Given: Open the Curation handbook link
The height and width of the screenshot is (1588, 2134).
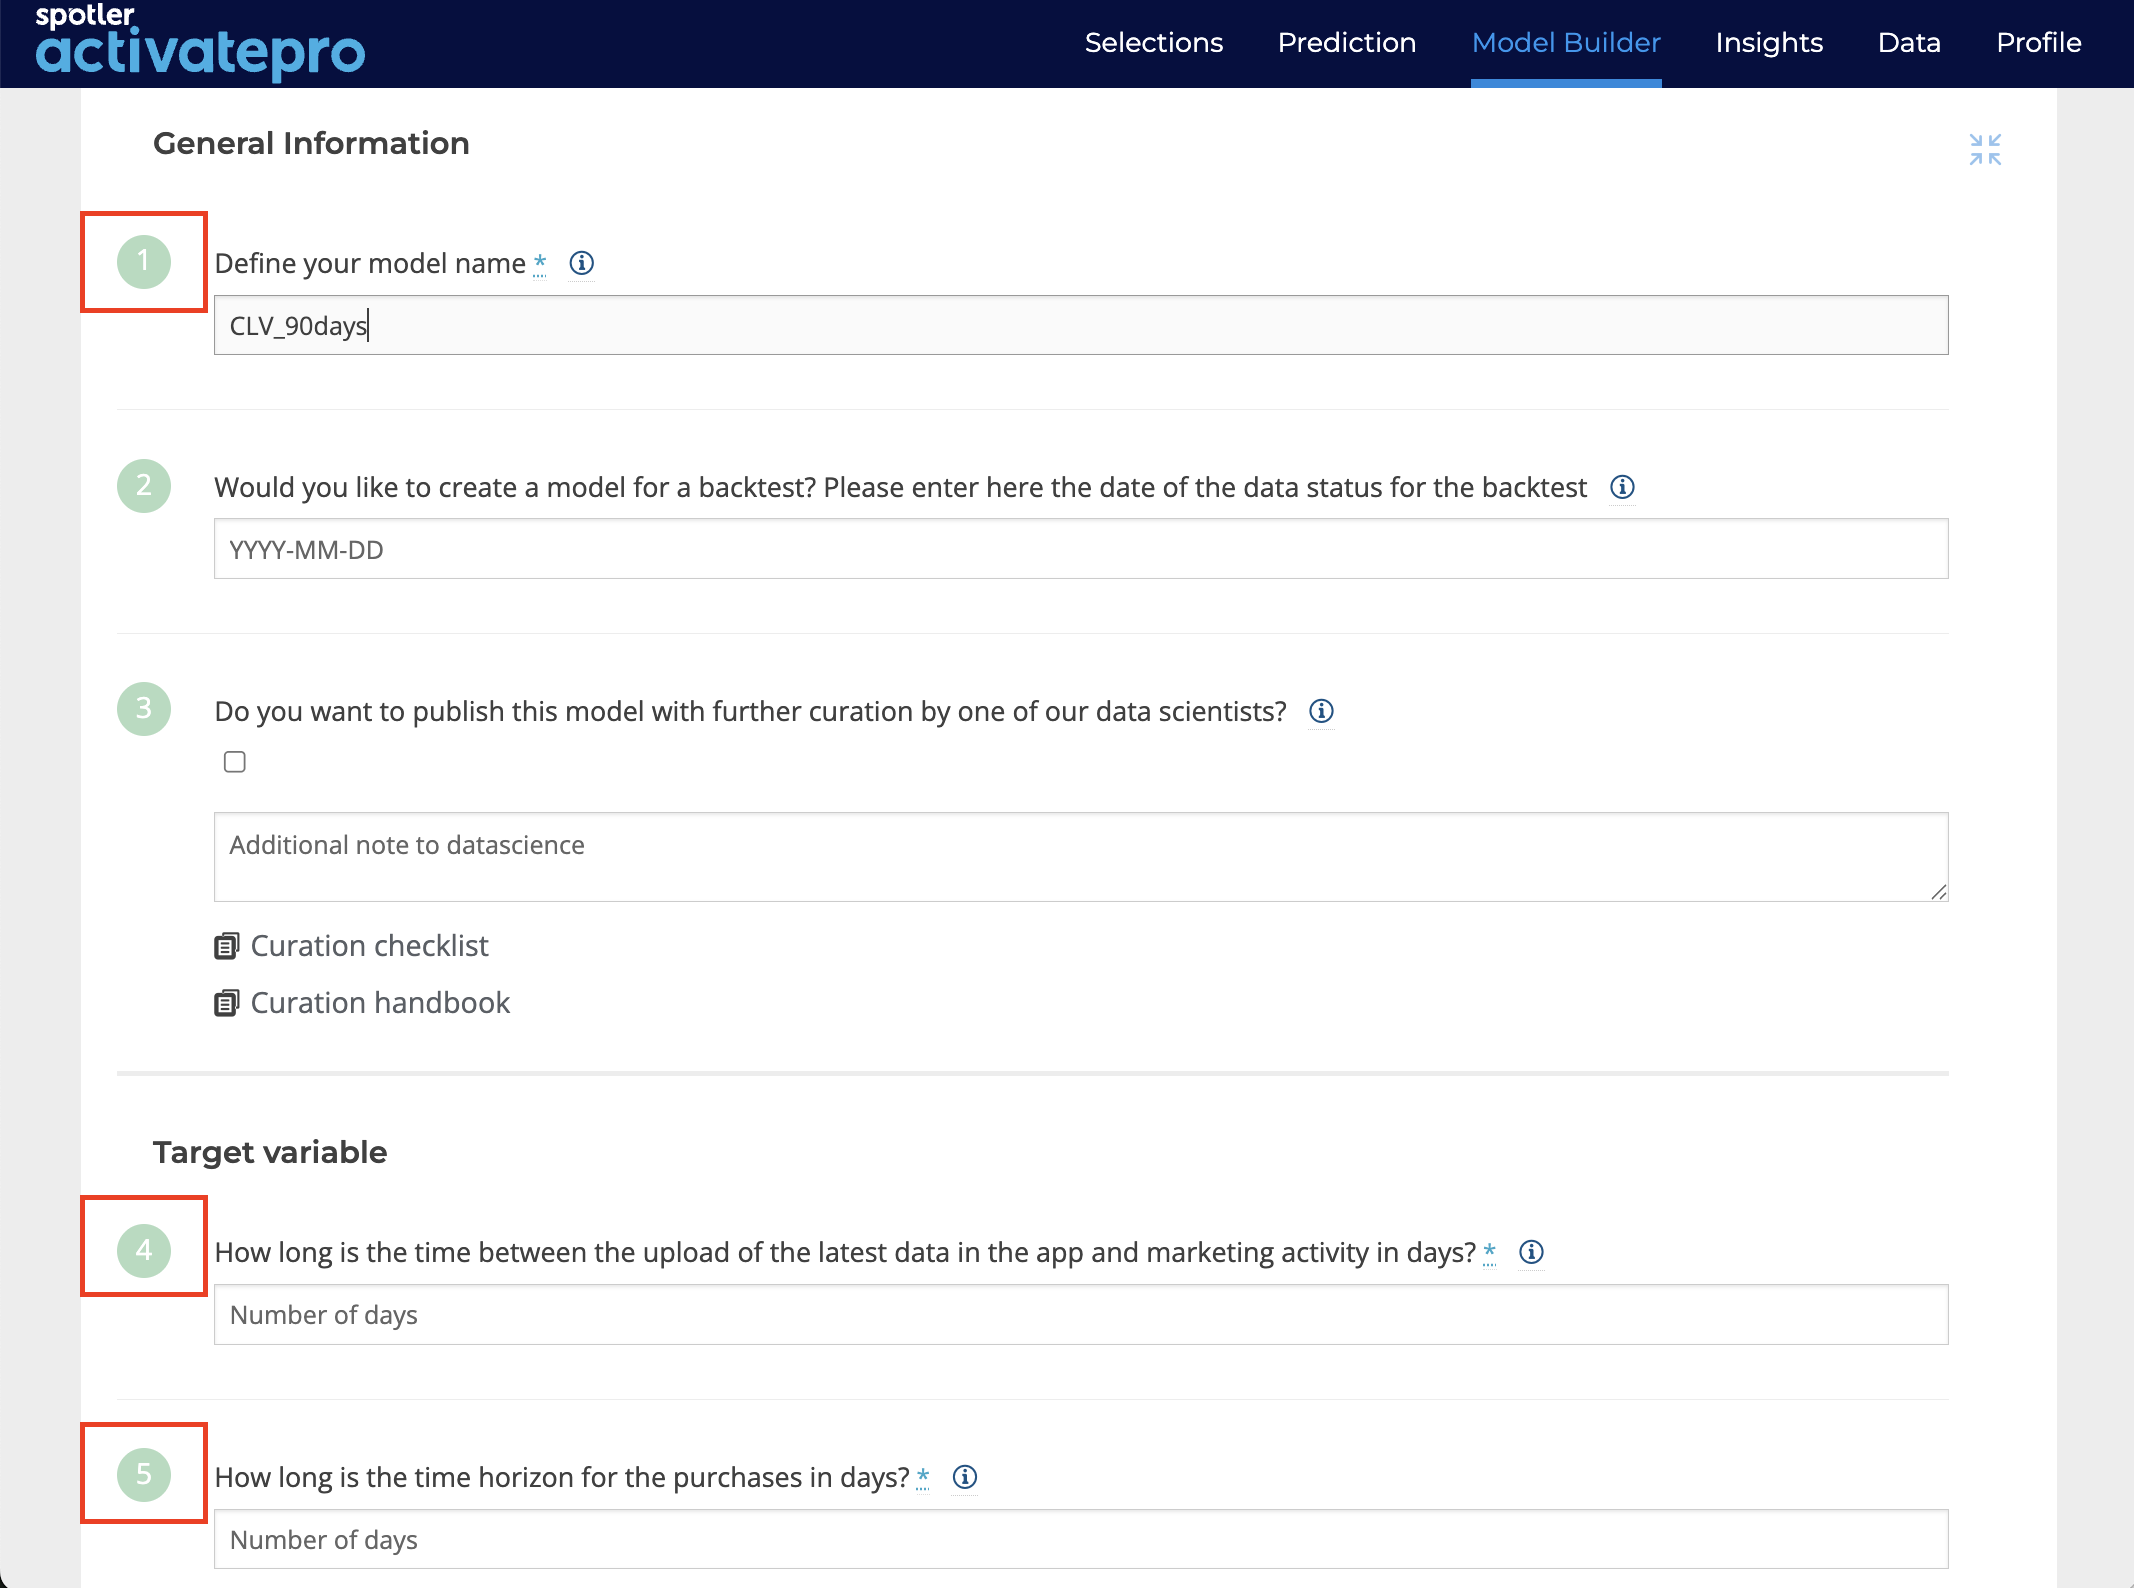Looking at the screenshot, I should (x=380, y=1003).
